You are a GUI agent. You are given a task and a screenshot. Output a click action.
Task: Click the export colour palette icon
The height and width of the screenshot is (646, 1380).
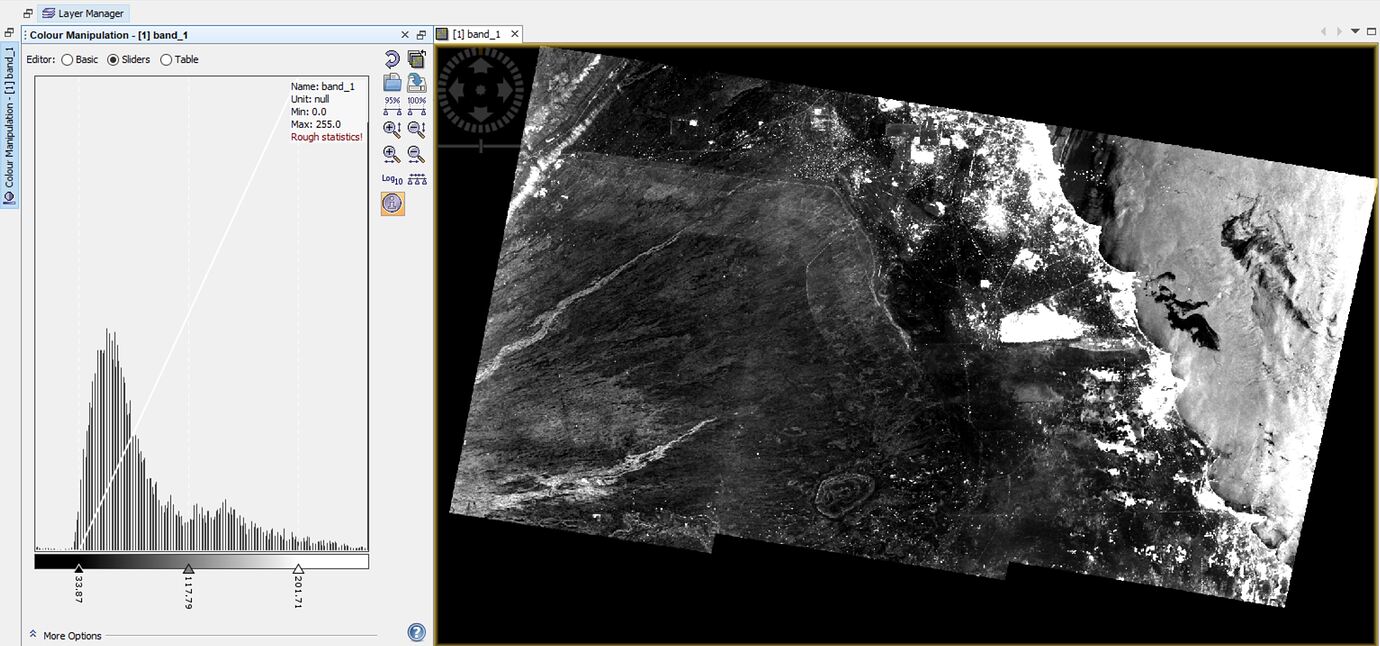(x=416, y=83)
